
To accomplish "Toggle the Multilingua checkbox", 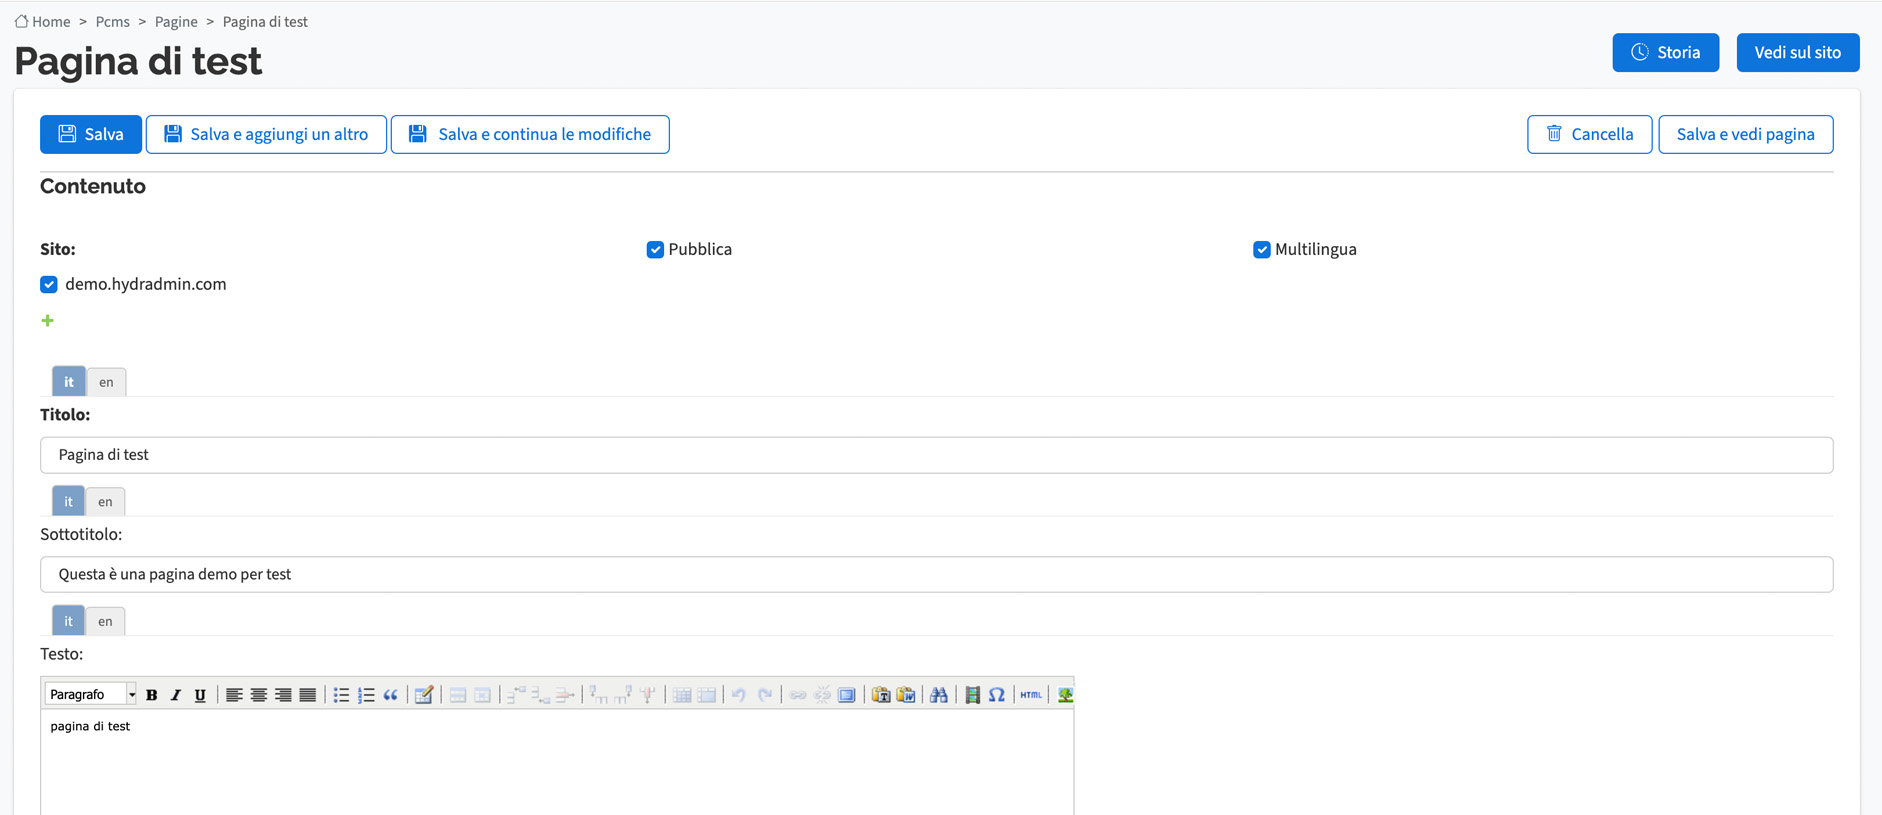I will (1262, 250).
